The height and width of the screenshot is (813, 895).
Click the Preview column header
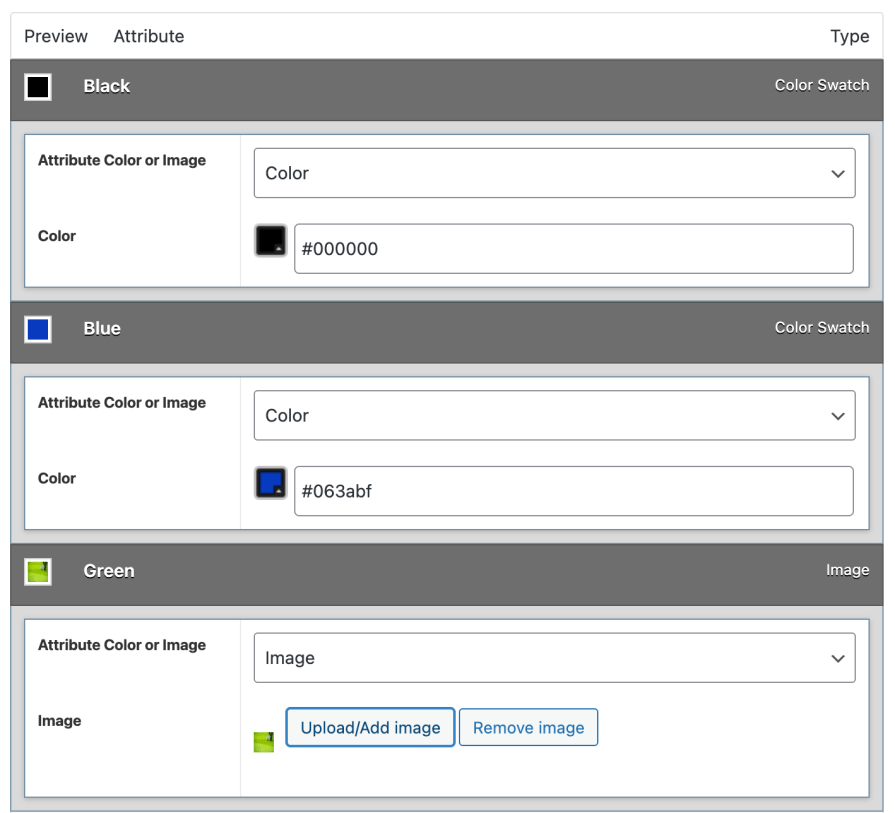click(x=55, y=36)
